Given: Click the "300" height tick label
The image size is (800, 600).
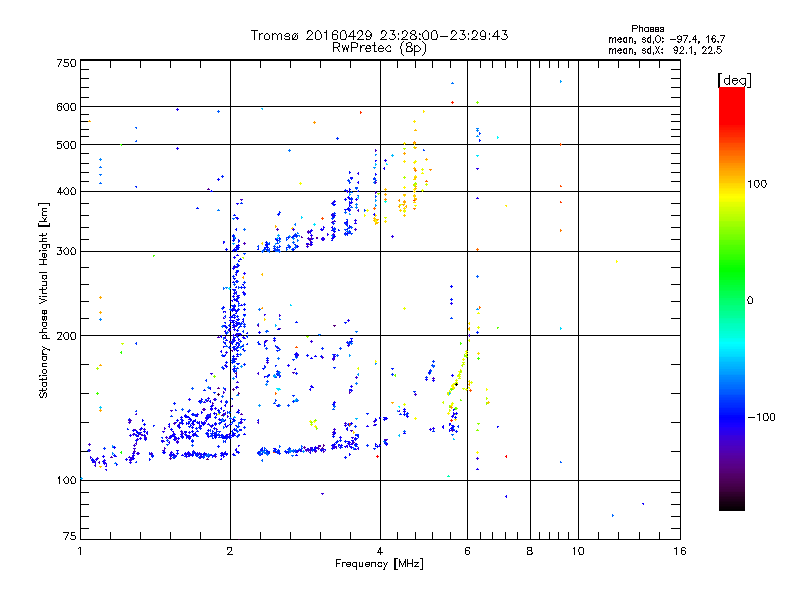Looking at the screenshot, I should coord(66,252).
